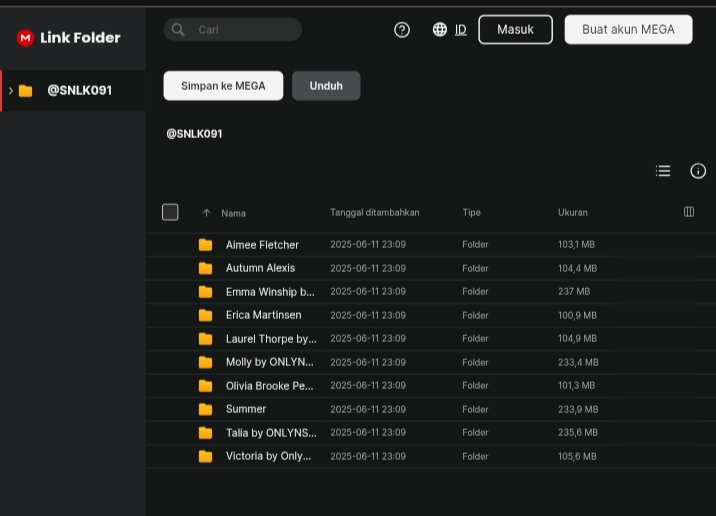Click the 237 MB size value
This screenshot has width=716, height=516.
574,291
